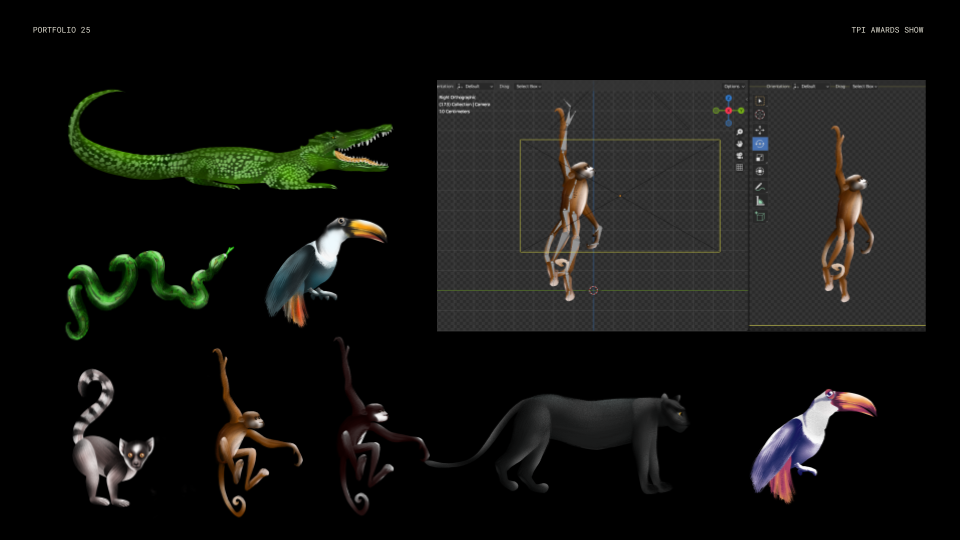Select the Measure ruler tool

pos(760,201)
